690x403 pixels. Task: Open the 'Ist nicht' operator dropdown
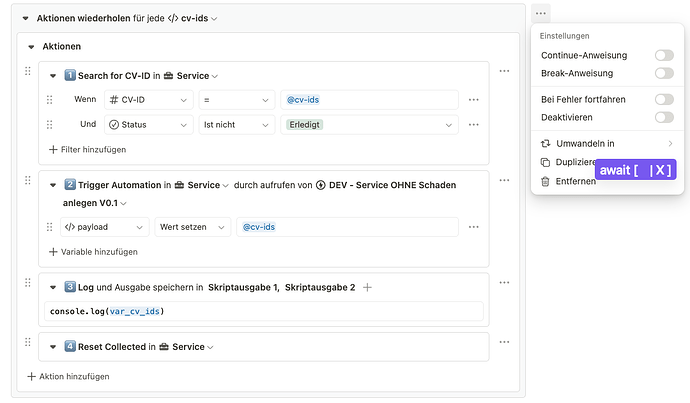tap(236, 125)
